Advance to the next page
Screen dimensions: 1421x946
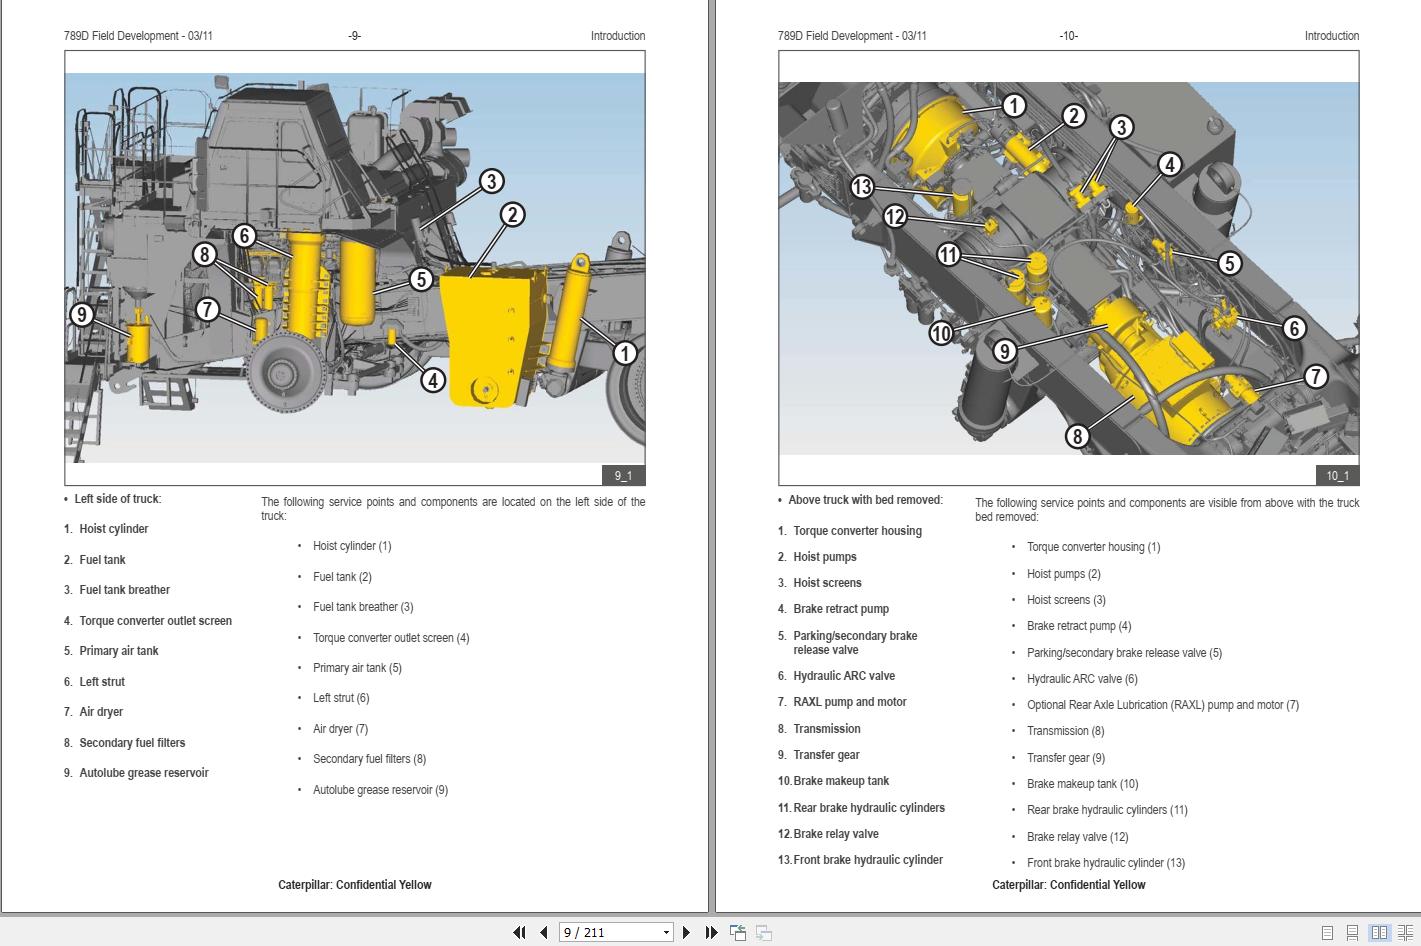point(686,932)
